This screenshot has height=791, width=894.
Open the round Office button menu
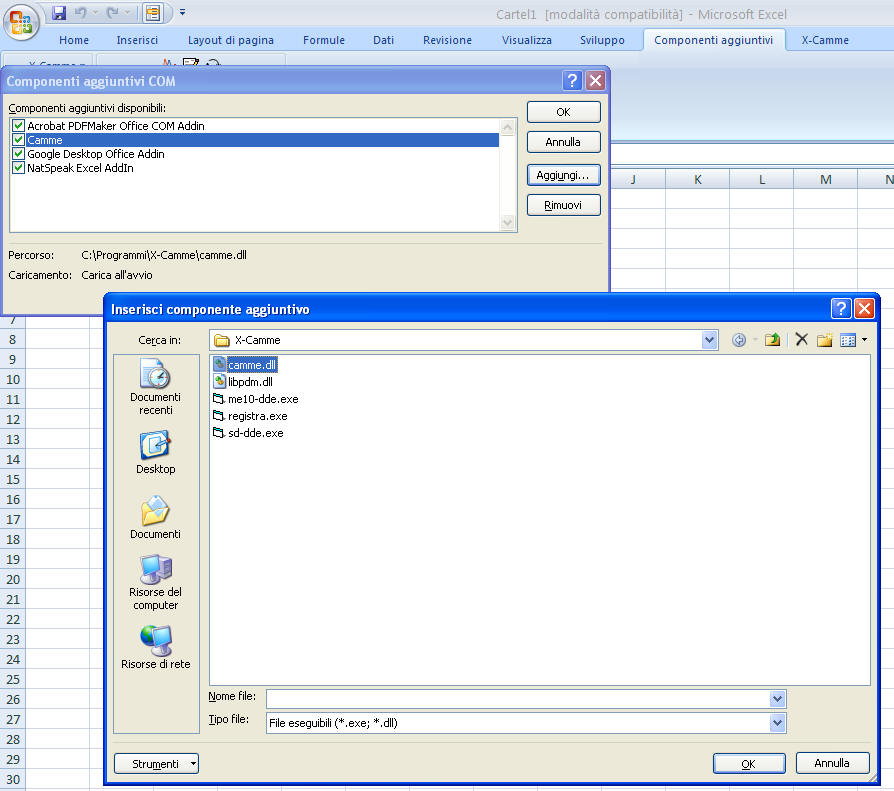point(21,22)
